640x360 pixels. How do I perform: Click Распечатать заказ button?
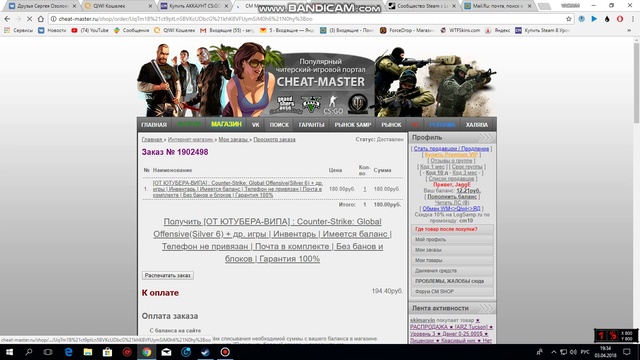tap(168, 276)
